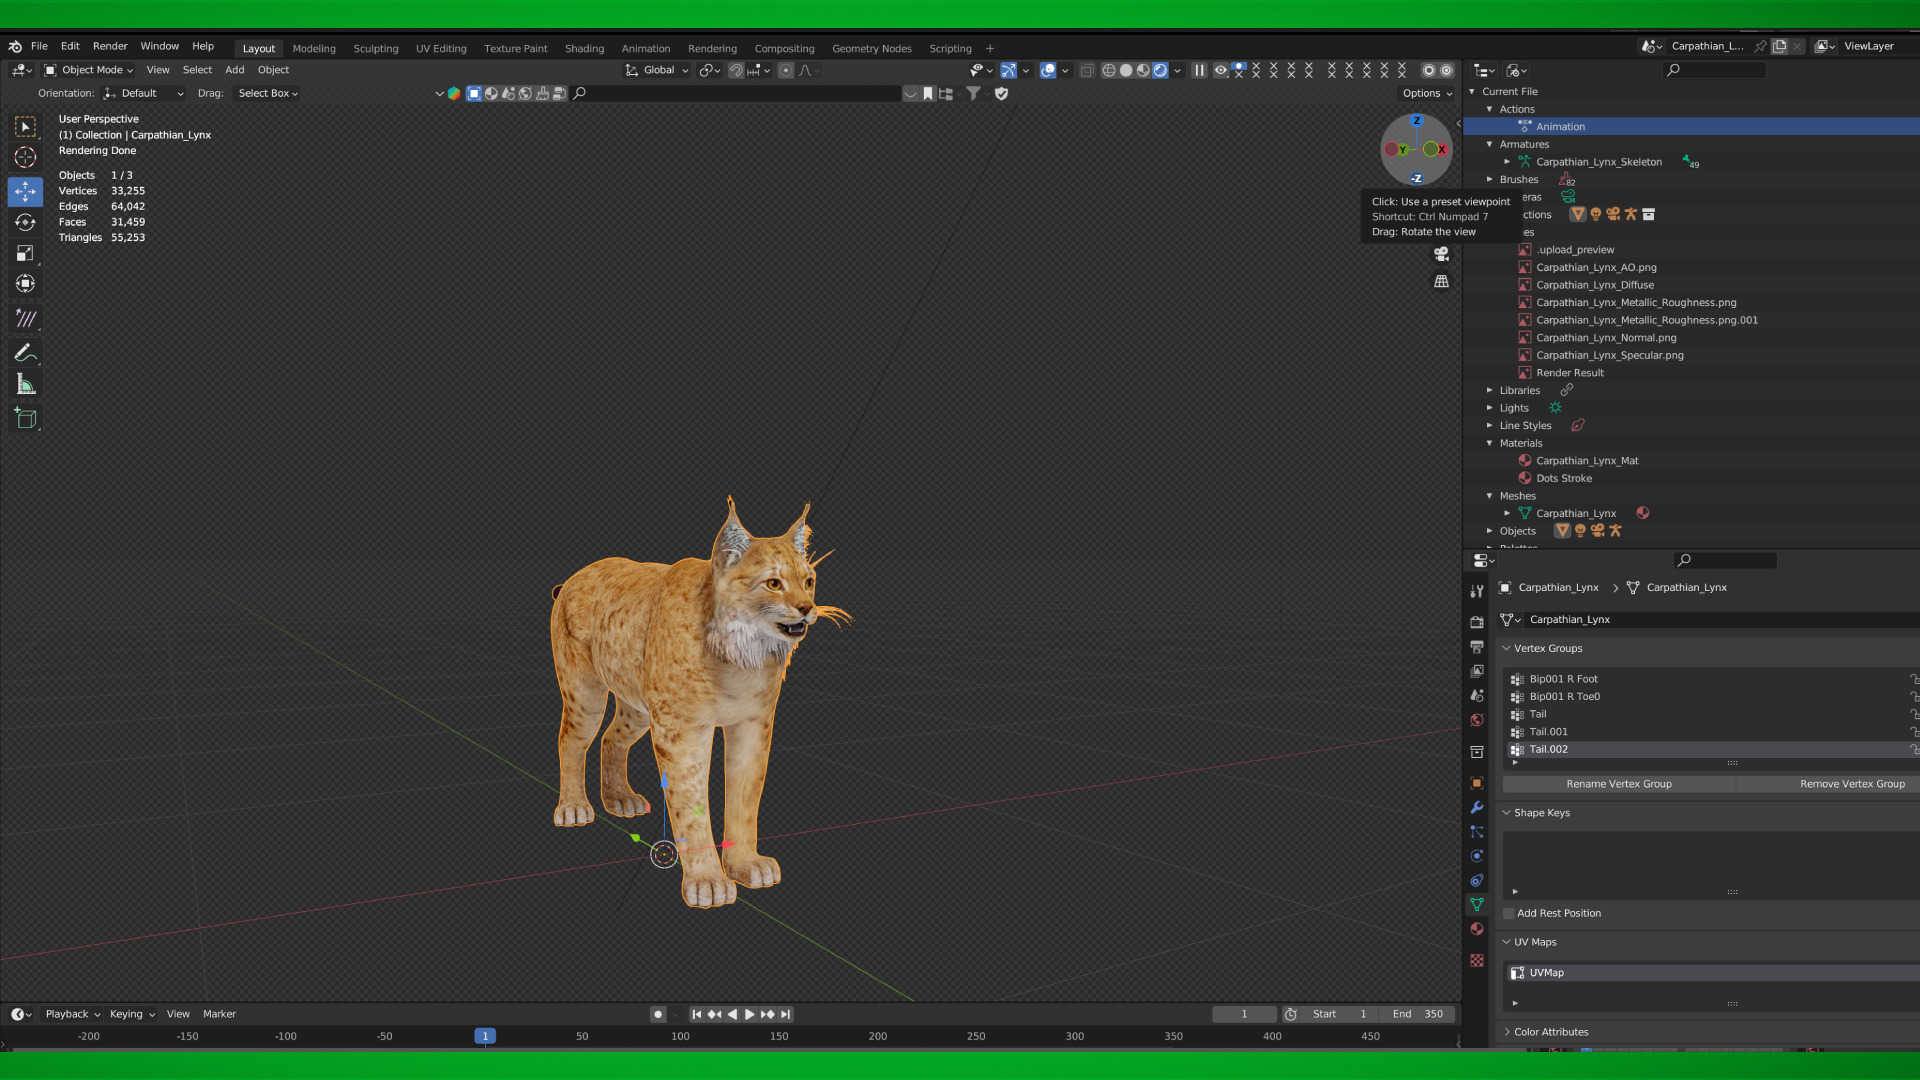This screenshot has height=1080, width=1920.
Task: Switch to material preview shading
Action: (1143, 70)
